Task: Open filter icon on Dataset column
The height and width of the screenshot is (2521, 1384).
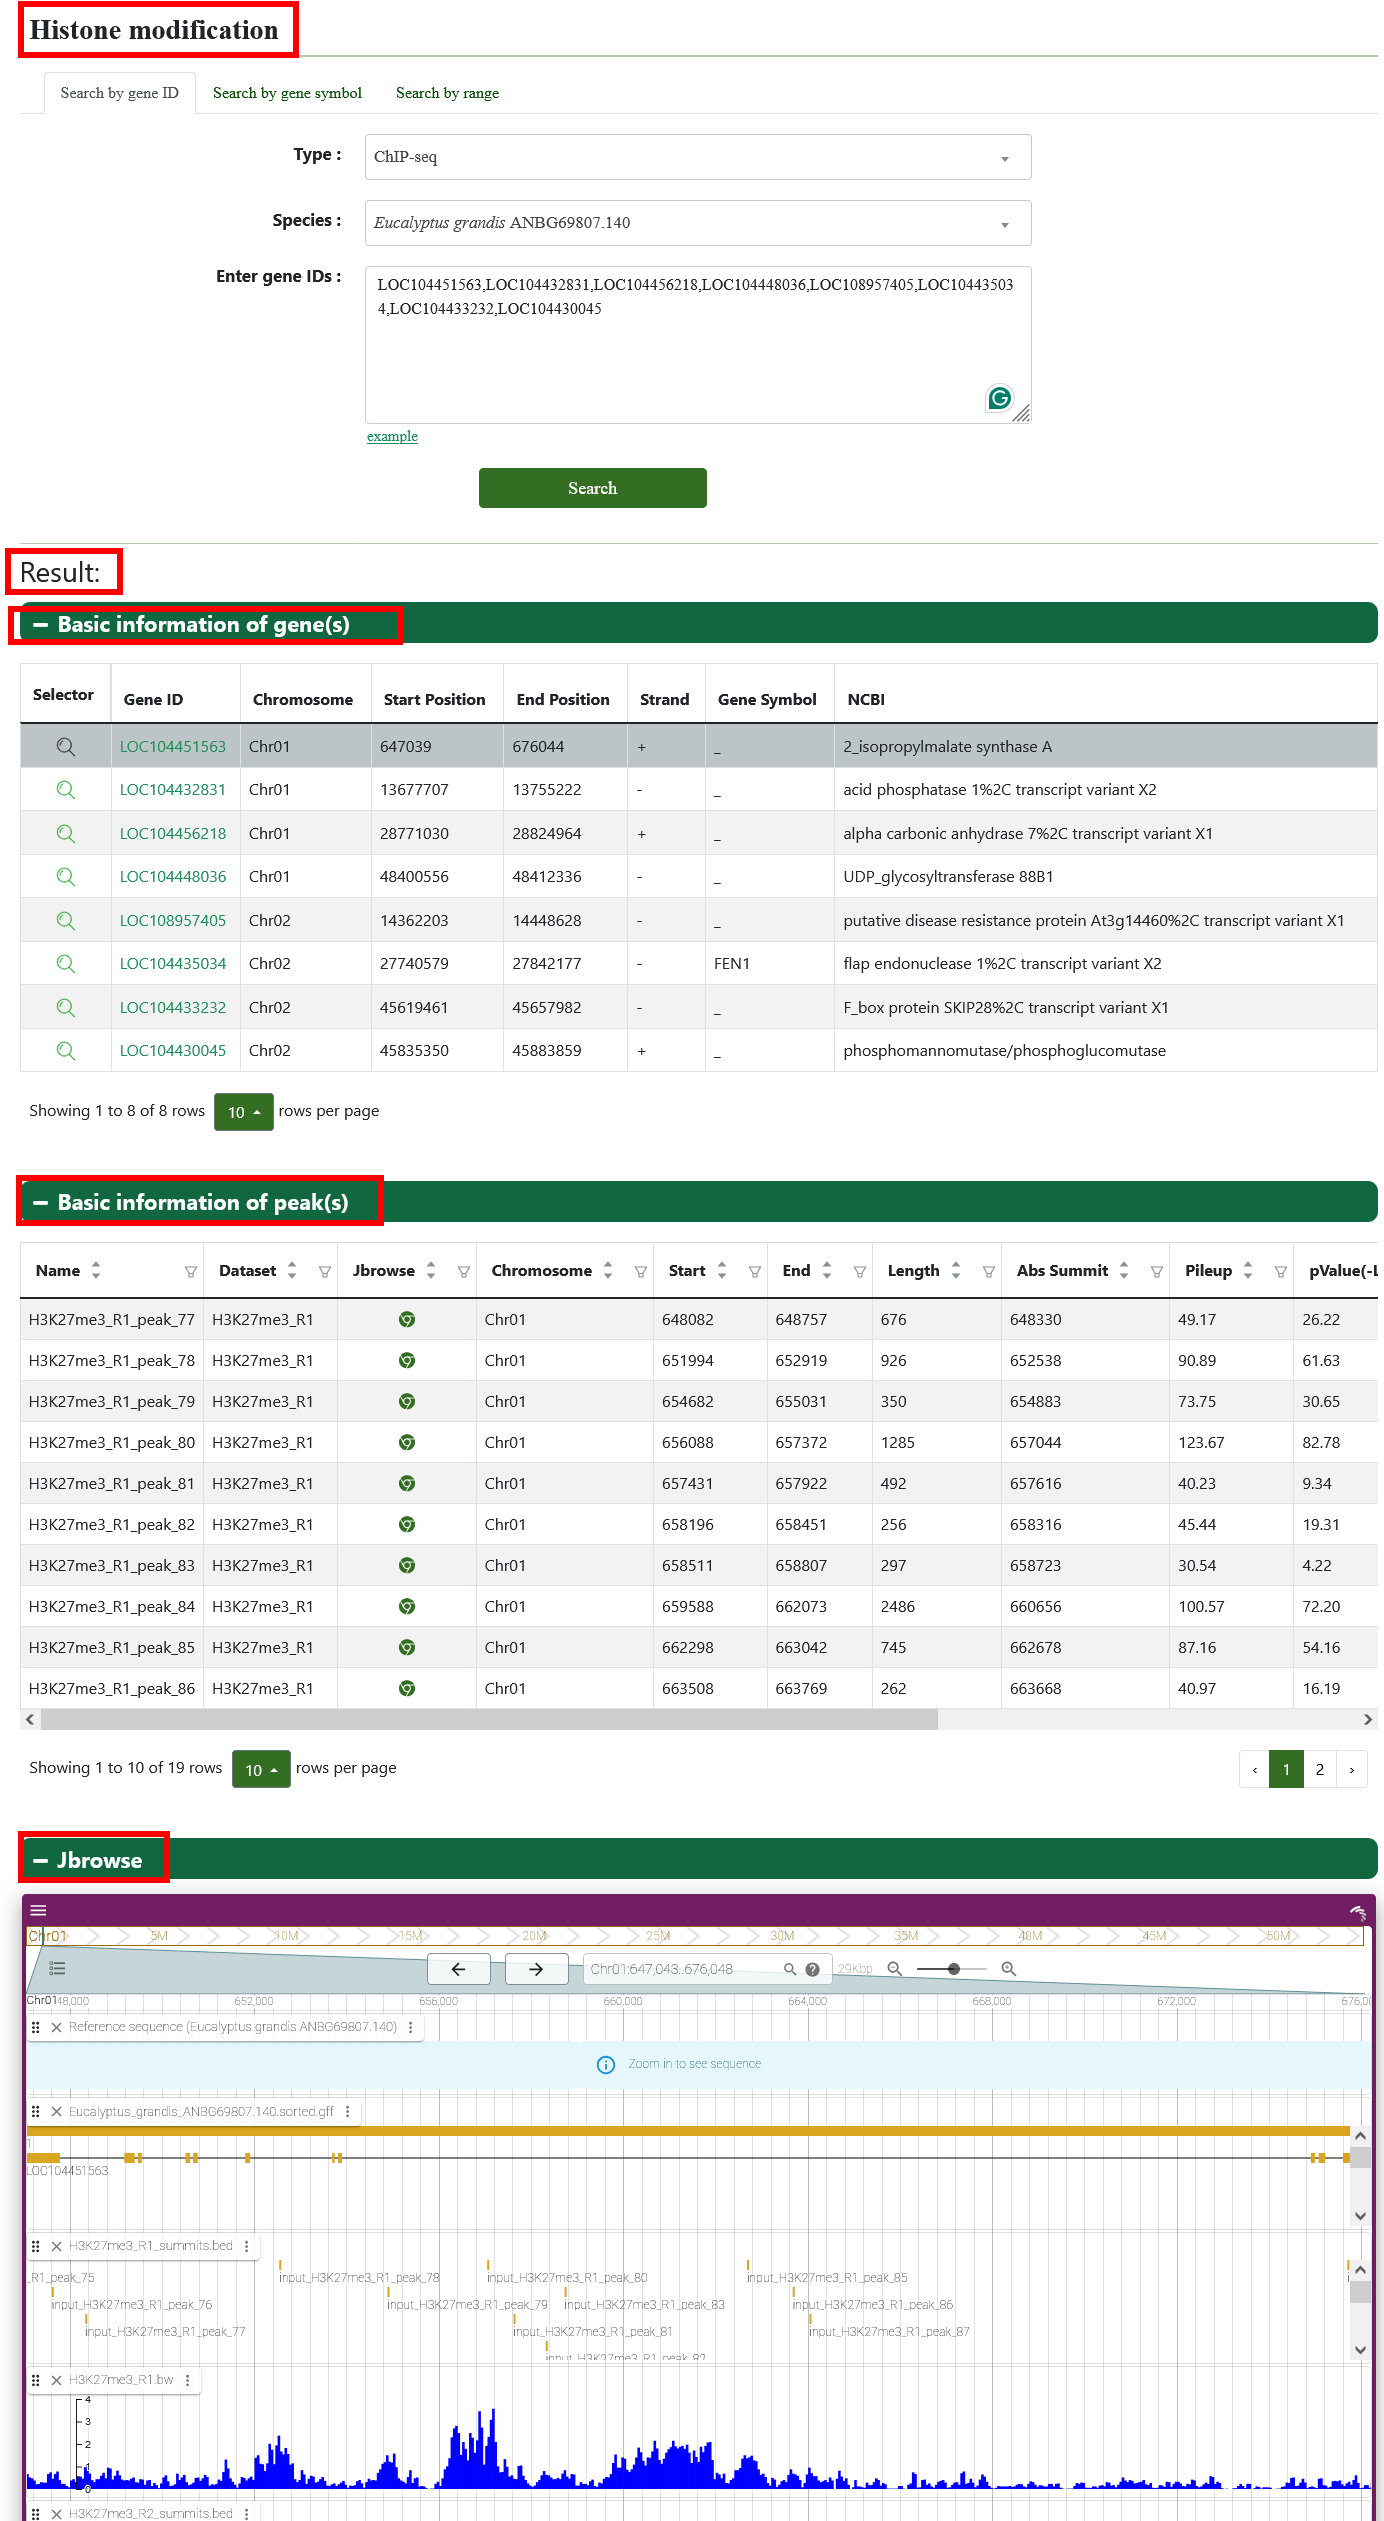Action: 324,1272
